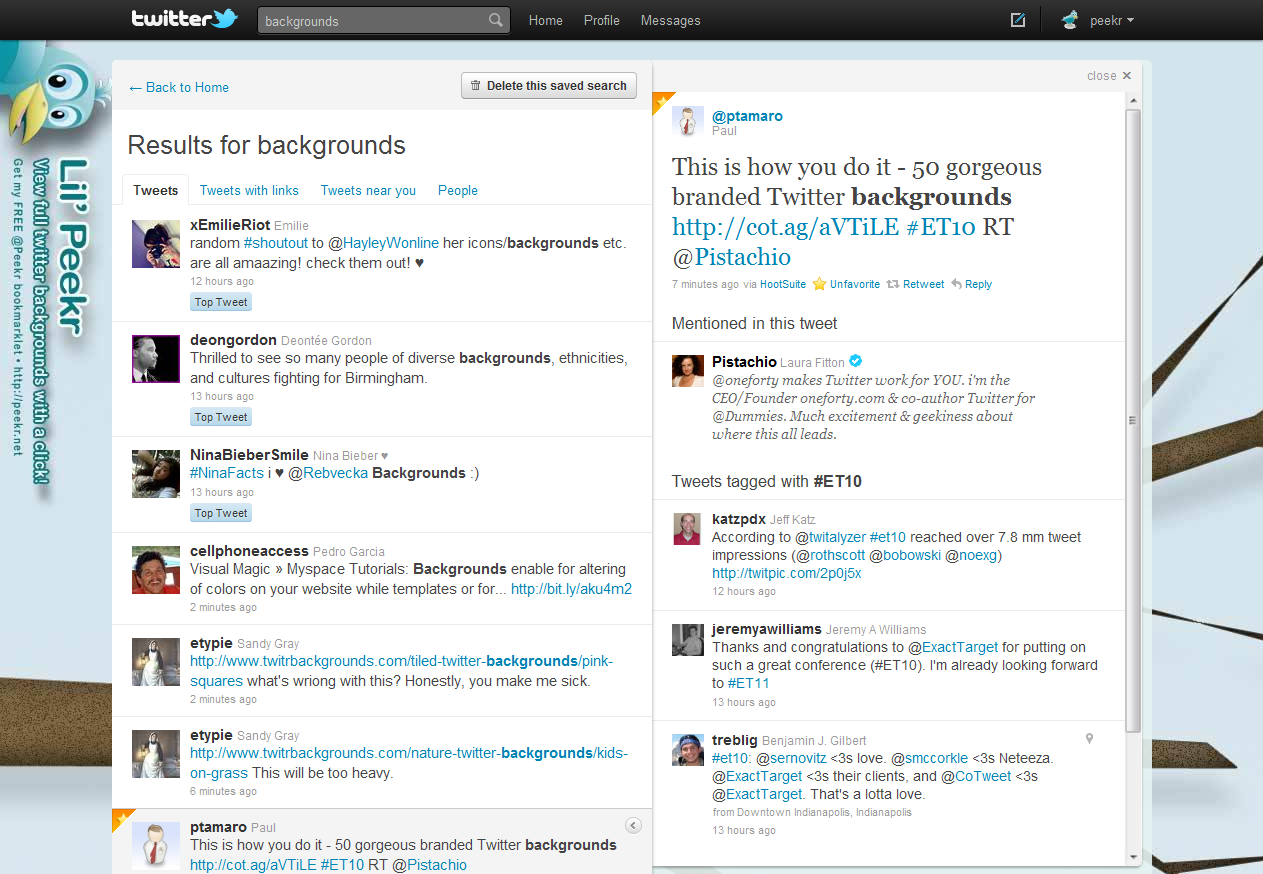Click the details pane vertical scrollbar
1263x874 pixels.
click(x=1133, y=420)
